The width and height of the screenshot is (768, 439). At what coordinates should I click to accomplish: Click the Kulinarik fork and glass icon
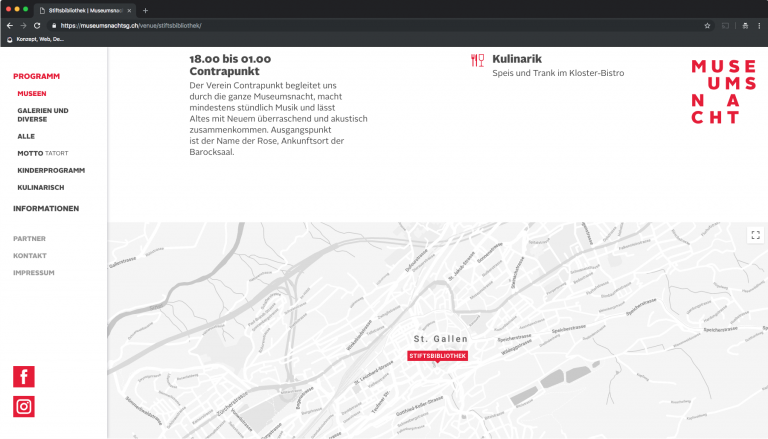[x=478, y=60]
